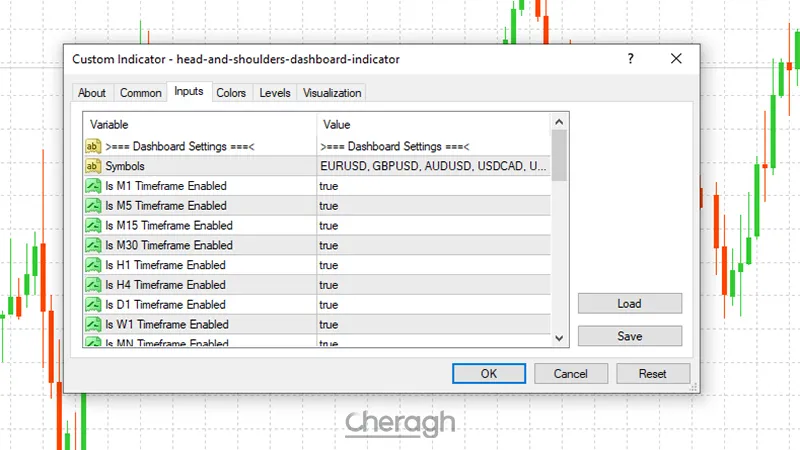Click the Dashboard Settings string icon
Viewport: 800px width, 450px height.
click(93, 146)
